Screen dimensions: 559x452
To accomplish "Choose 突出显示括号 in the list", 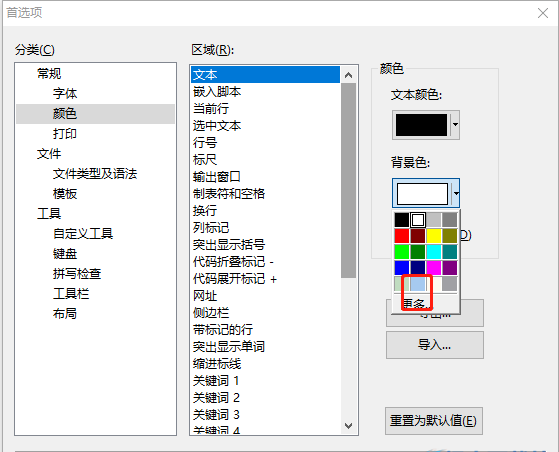I will coord(265,245).
